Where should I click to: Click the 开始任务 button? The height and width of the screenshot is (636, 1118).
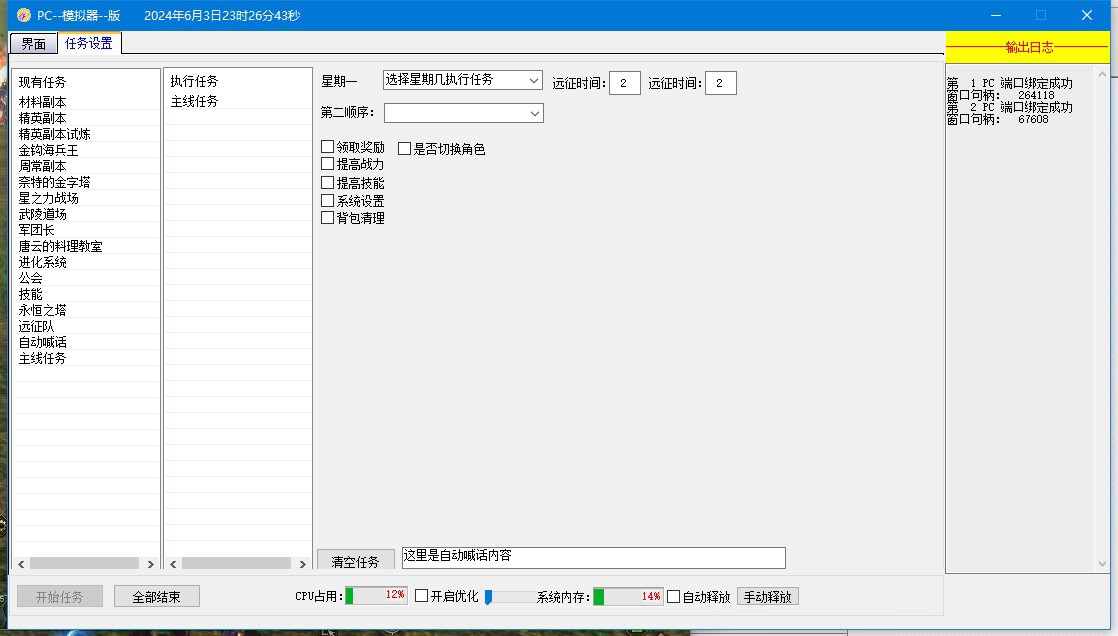[60, 597]
